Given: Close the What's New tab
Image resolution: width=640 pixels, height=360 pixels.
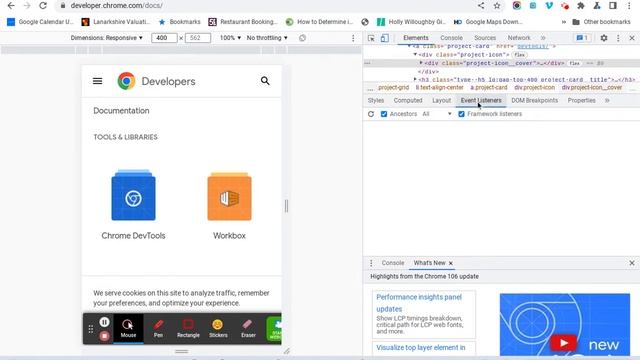Looking at the screenshot, I should [x=451, y=263].
